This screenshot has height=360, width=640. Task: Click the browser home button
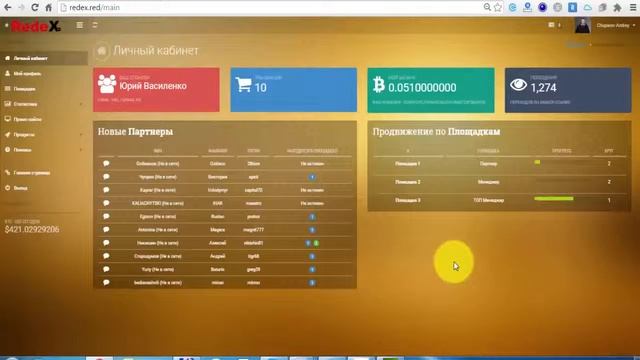(48, 7)
